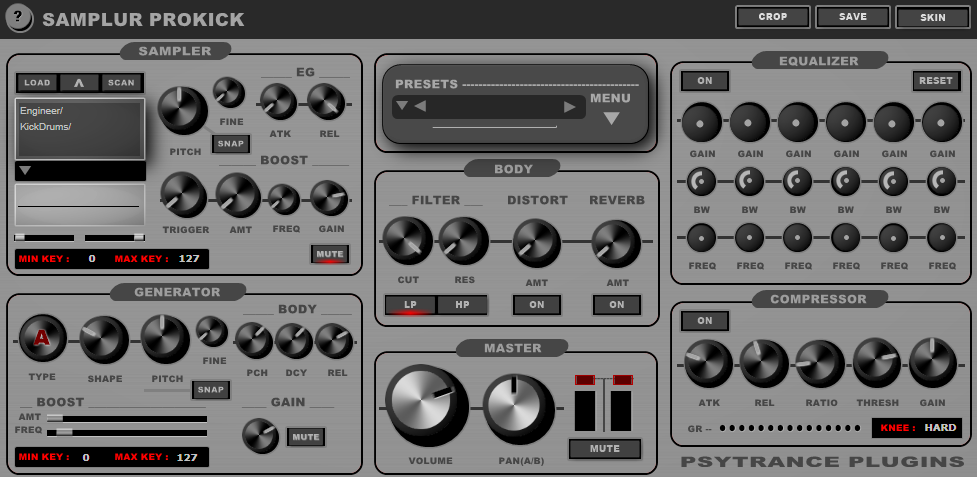This screenshot has width=977, height=477.
Task: Click the compressor THRESH knob
Action: 876,363
